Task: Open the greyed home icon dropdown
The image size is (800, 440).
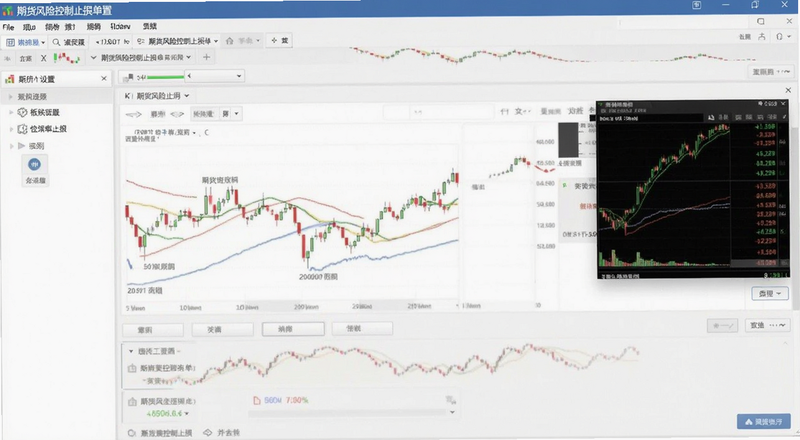Action: [x=243, y=41]
